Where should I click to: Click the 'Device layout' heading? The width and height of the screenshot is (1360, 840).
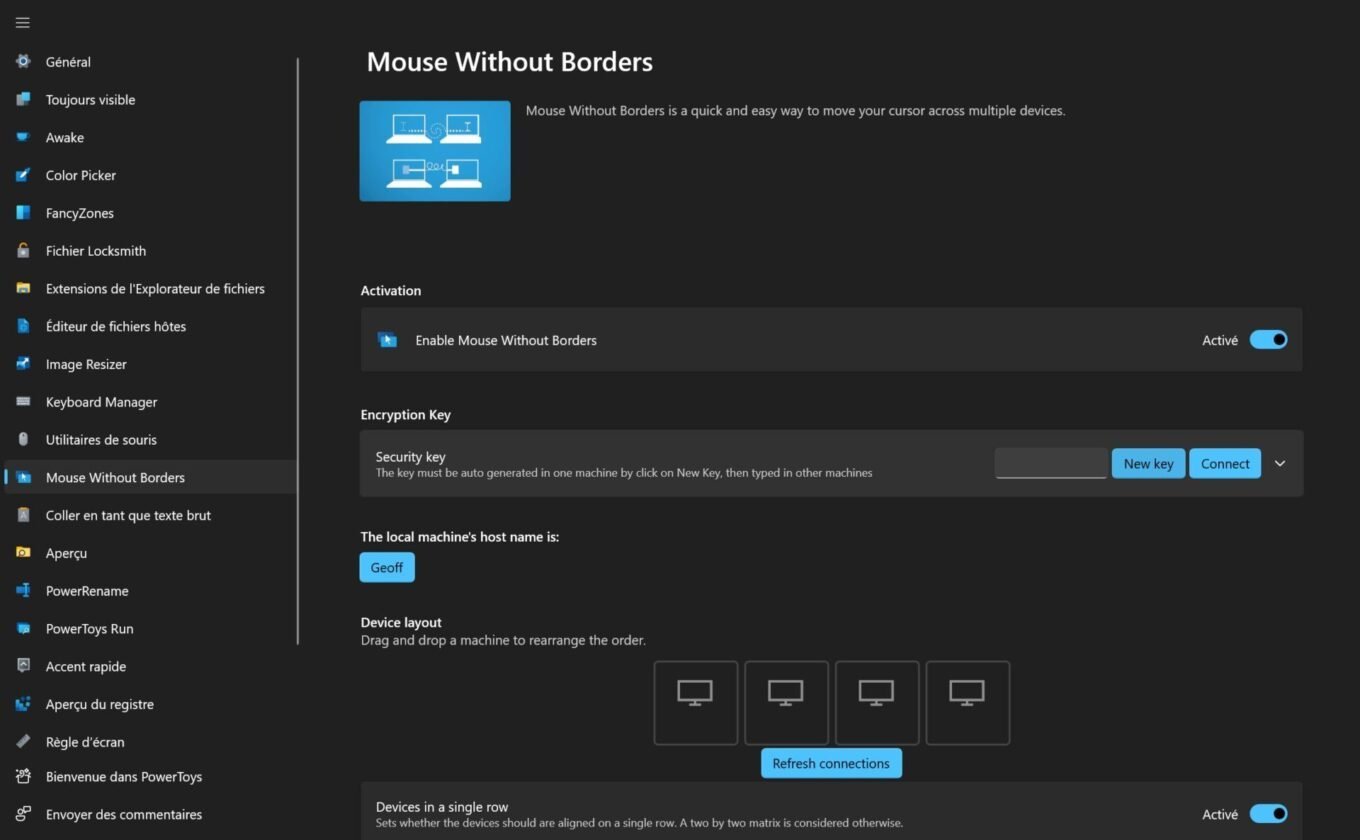pyautogui.click(x=401, y=622)
